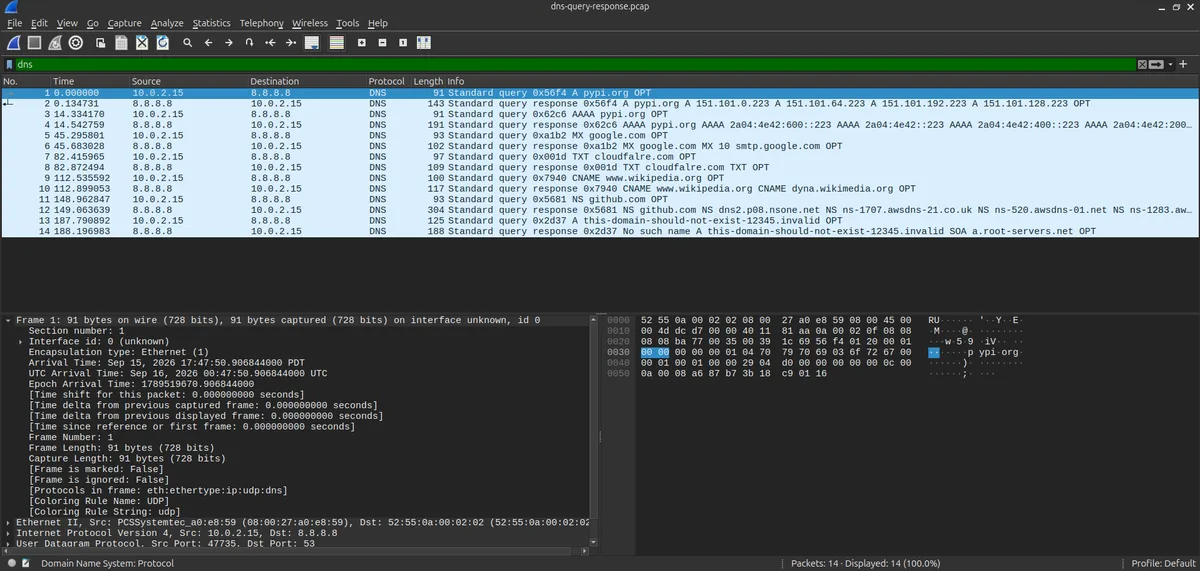Open the Edit menu
Screen dimensions: 1200x571
tap(39, 23)
